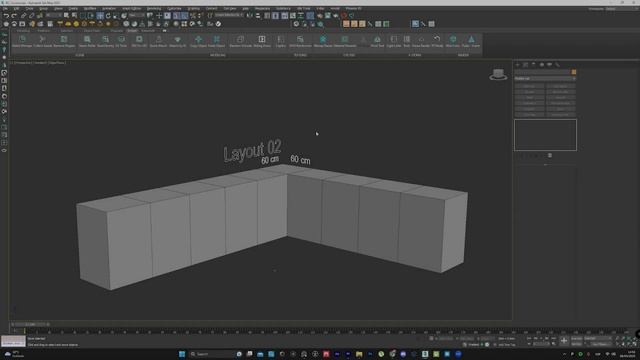Image resolution: width=640 pixels, height=360 pixels.
Task: Open the Edit menu
Action: click(x=16, y=9)
